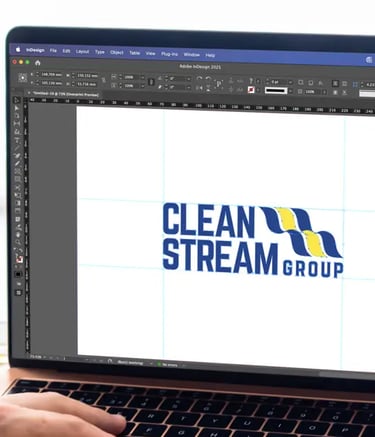The width and height of the screenshot is (375, 437).
Task: Click the H height input field
Action: coord(87,84)
